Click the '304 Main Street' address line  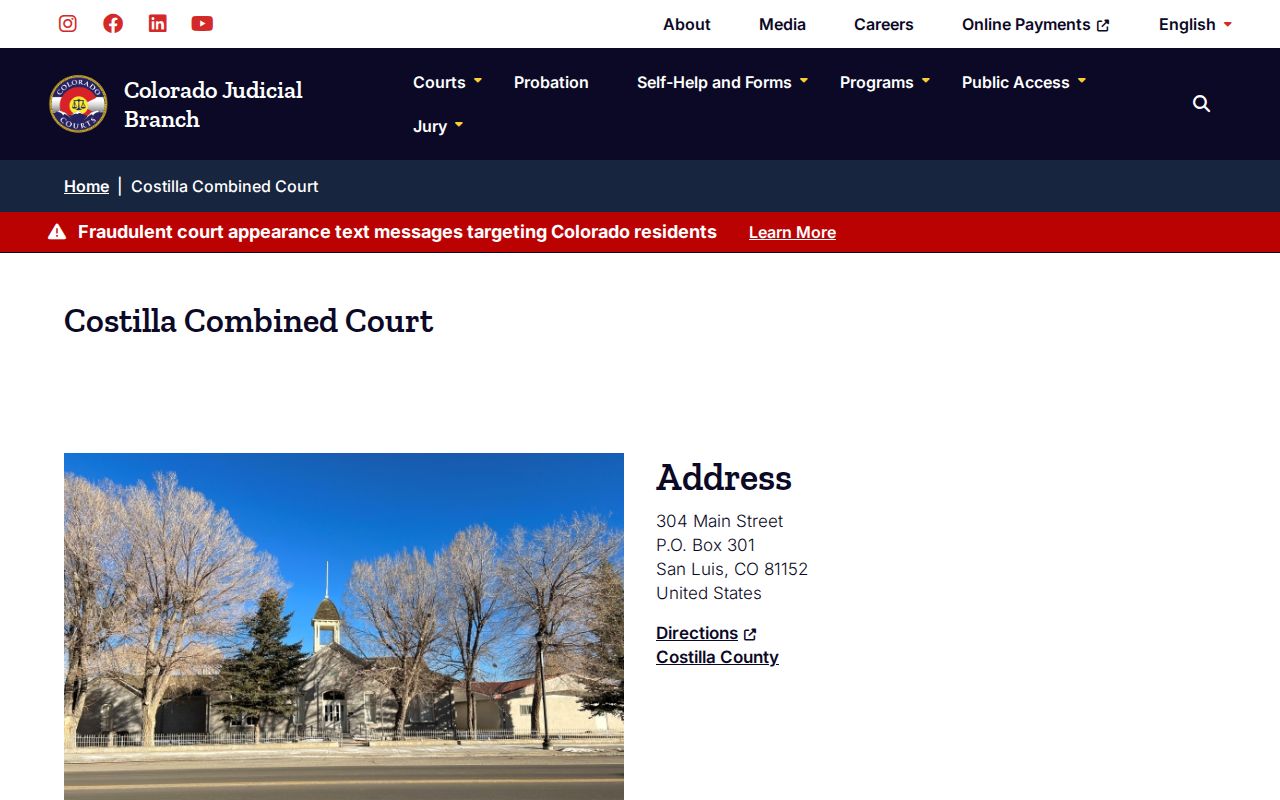click(x=720, y=521)
